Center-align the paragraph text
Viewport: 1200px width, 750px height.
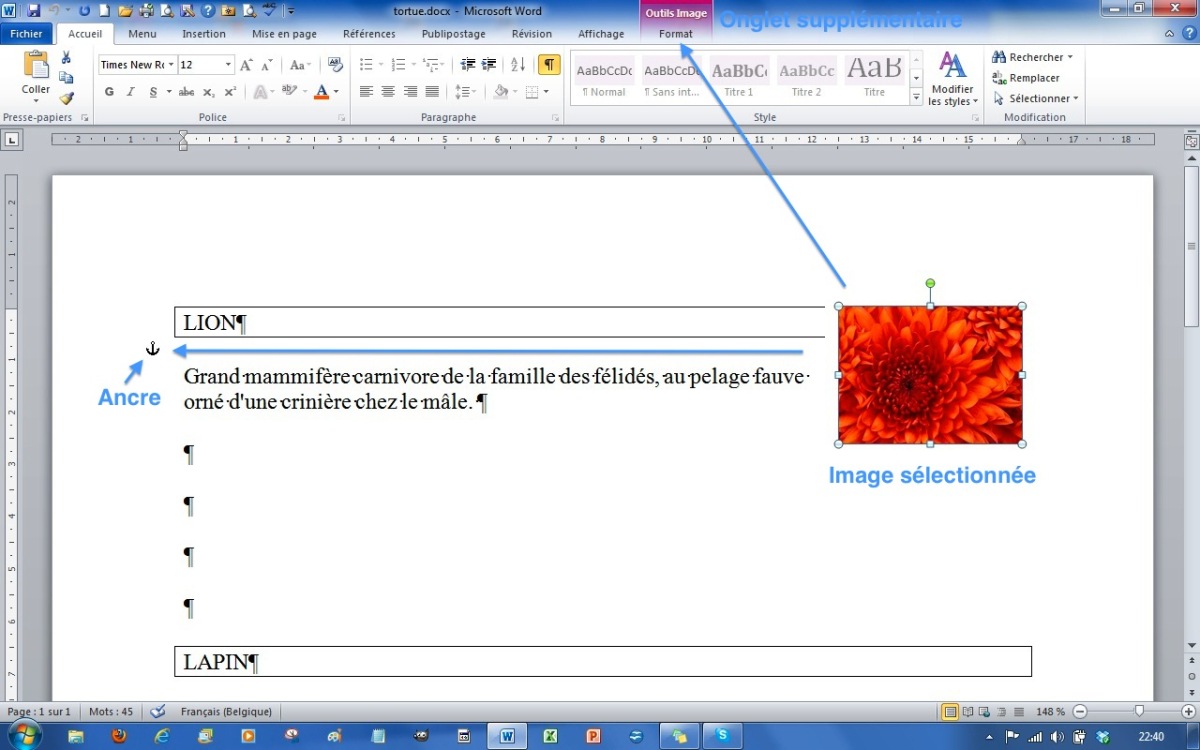[388, 92]
